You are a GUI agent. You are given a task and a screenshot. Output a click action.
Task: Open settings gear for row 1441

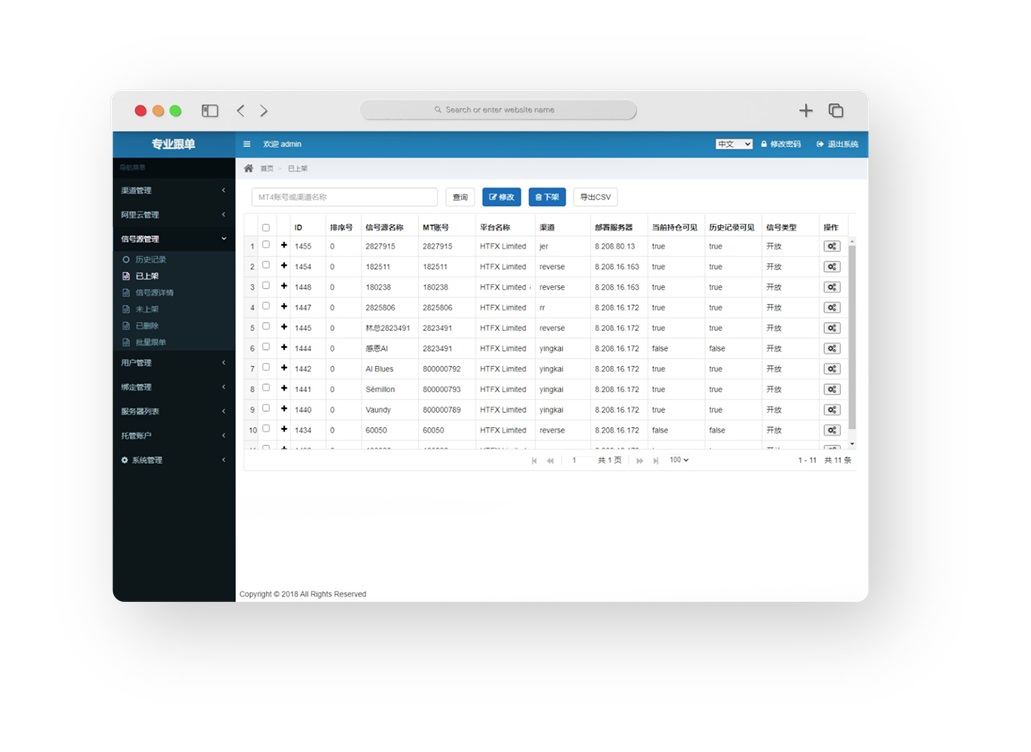(832, 388)
